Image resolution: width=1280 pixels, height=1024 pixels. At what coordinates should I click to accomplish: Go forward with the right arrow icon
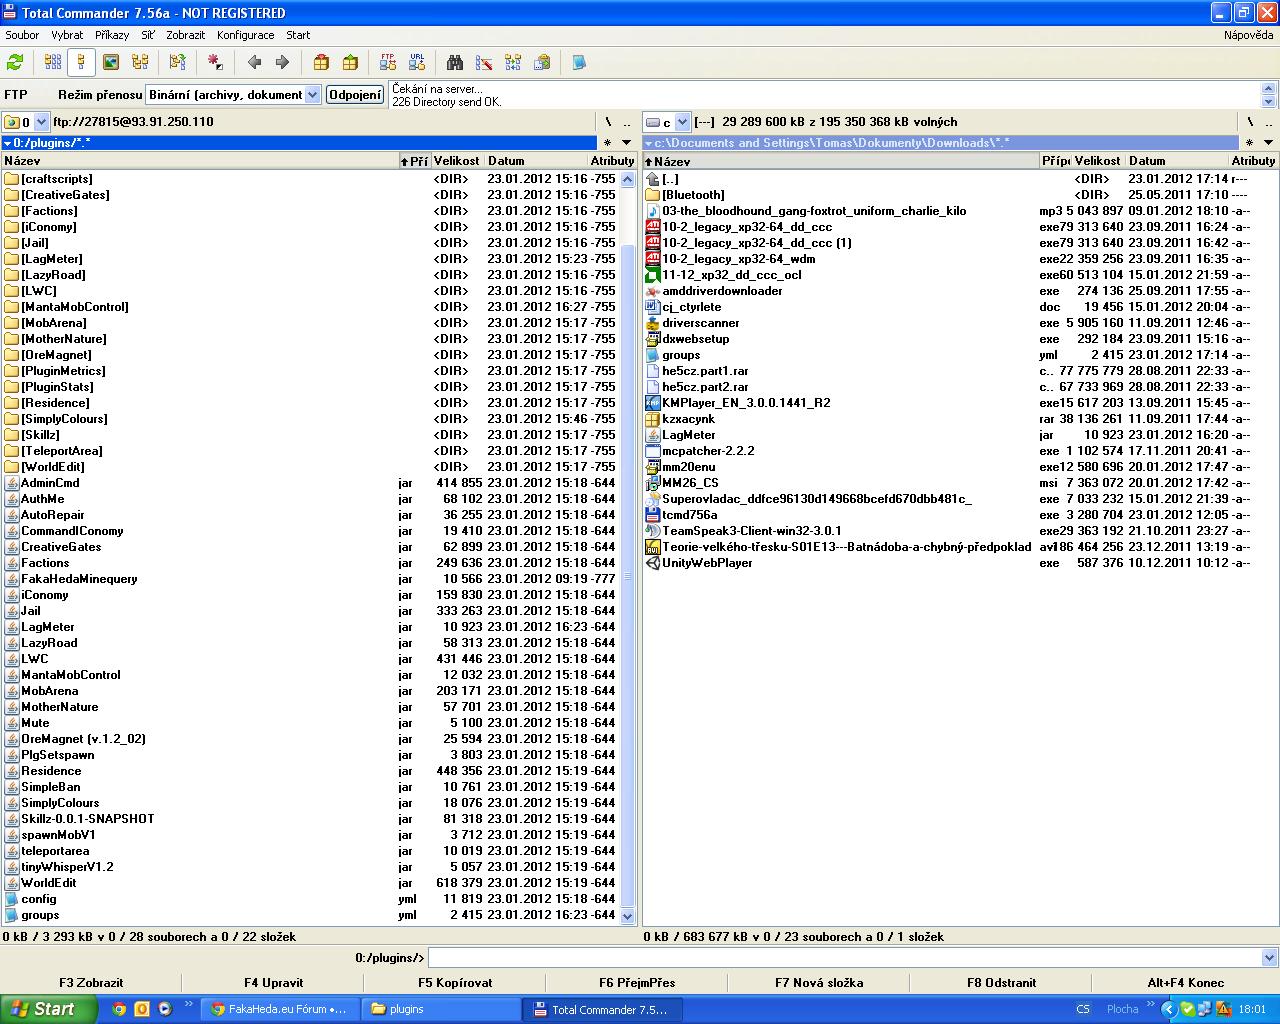(x=282, y=62)
